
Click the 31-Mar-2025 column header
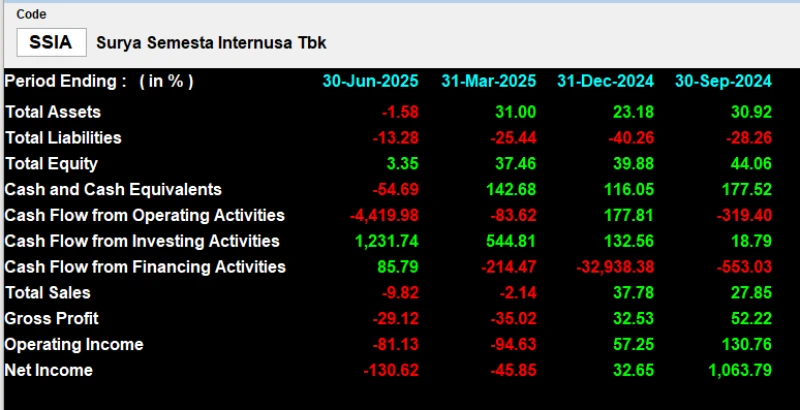(489, 81)
